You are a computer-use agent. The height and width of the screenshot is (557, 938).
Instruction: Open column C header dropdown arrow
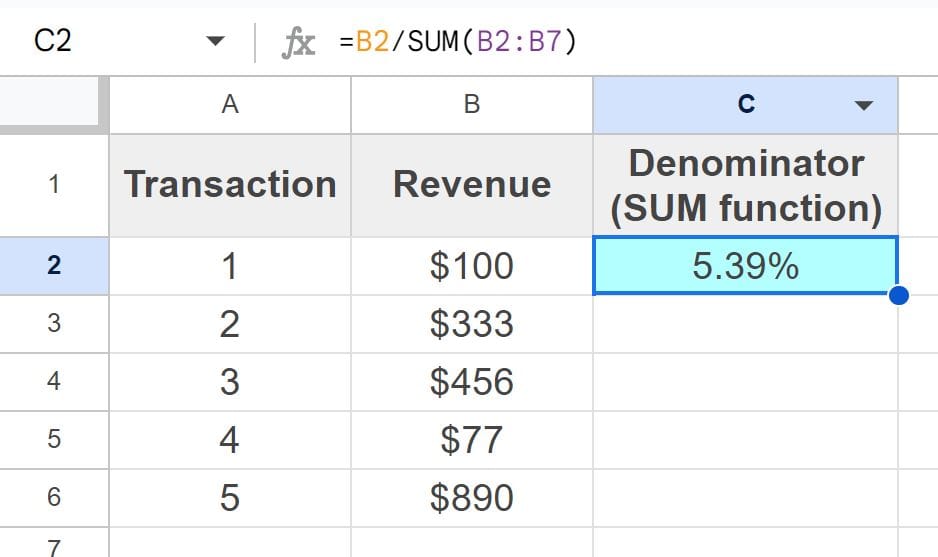point(863,106)
